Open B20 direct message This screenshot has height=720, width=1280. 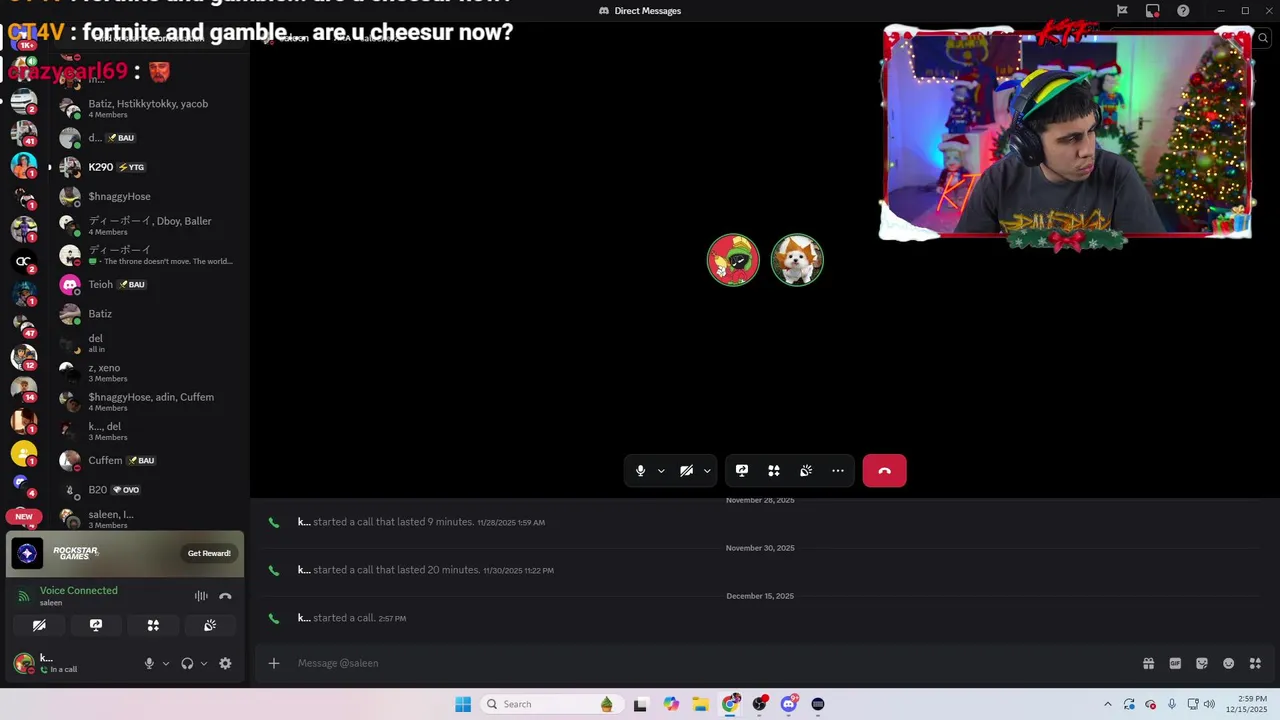pos(148,490)
